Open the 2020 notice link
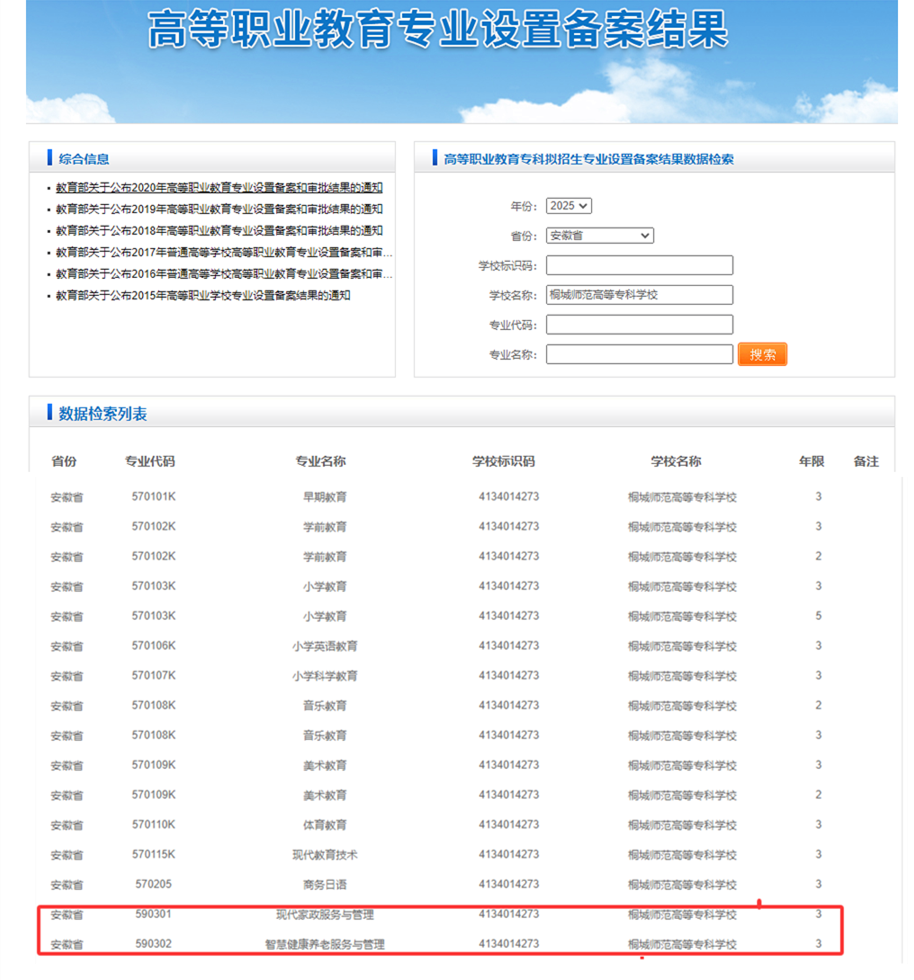This screenshot has height=980, width=914. point(219,187)
